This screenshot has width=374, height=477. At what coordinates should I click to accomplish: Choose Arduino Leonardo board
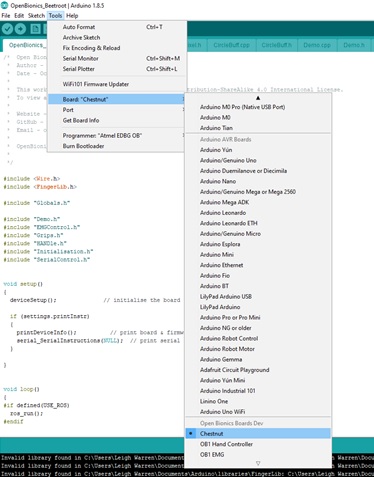258,213
